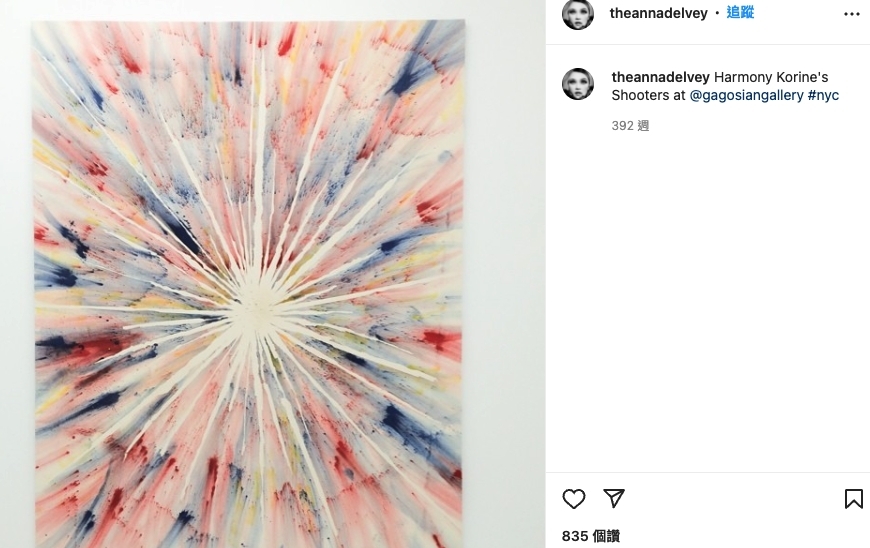The width and height of the screenshot is (870, 548).
Task: Open the @gagosiangallery mention
Action: [746, 95]
